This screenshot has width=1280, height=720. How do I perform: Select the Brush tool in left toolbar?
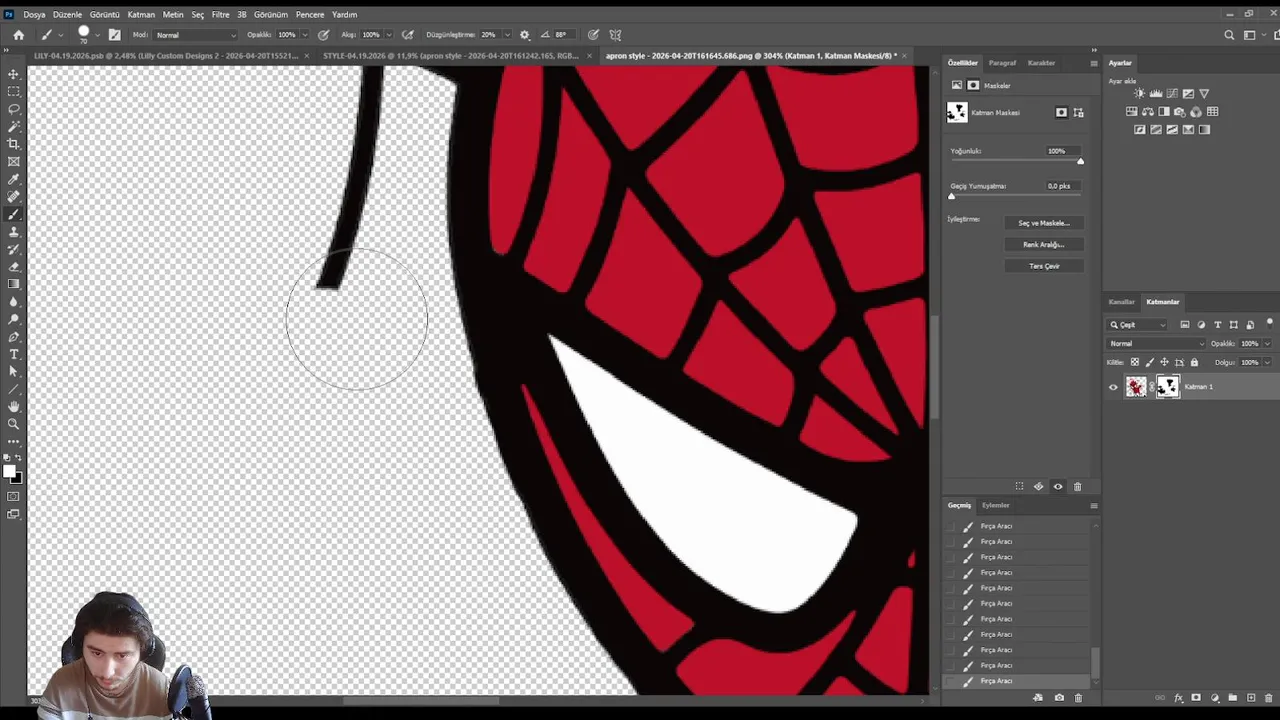[14, 214]
